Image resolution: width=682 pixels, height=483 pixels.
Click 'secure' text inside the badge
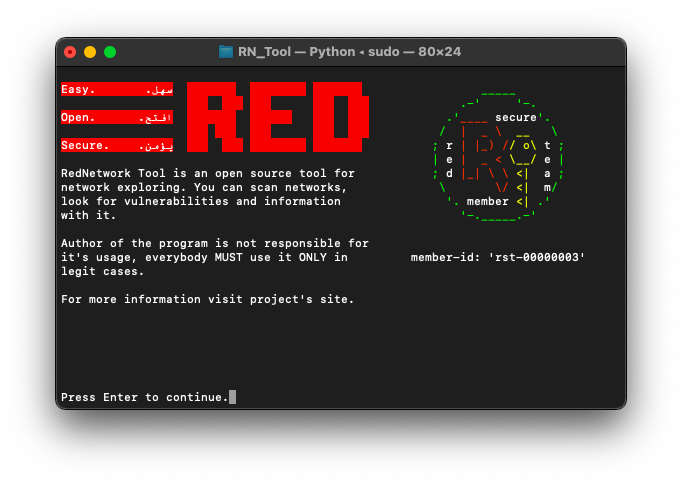tap(516, 117)
